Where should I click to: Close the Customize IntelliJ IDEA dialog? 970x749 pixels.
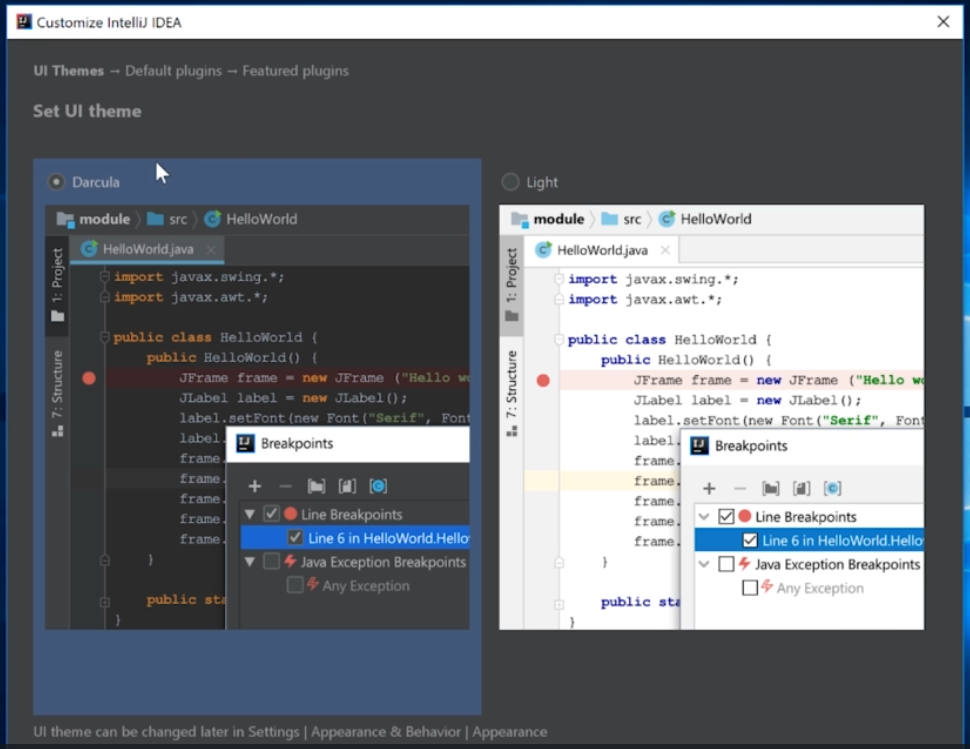[943, 22]
